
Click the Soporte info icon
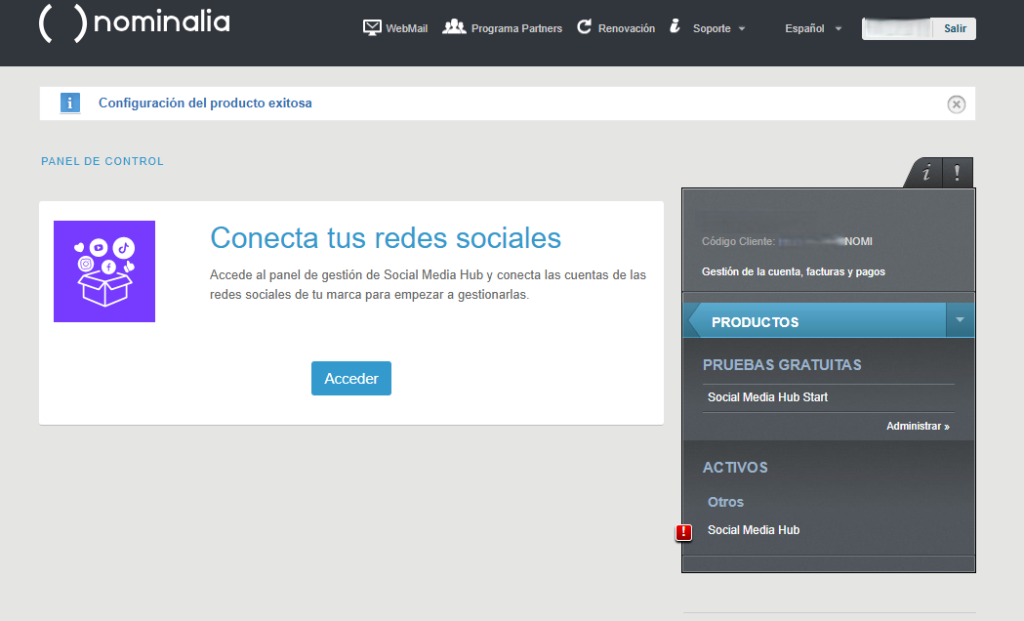click(x=675, y=26)
